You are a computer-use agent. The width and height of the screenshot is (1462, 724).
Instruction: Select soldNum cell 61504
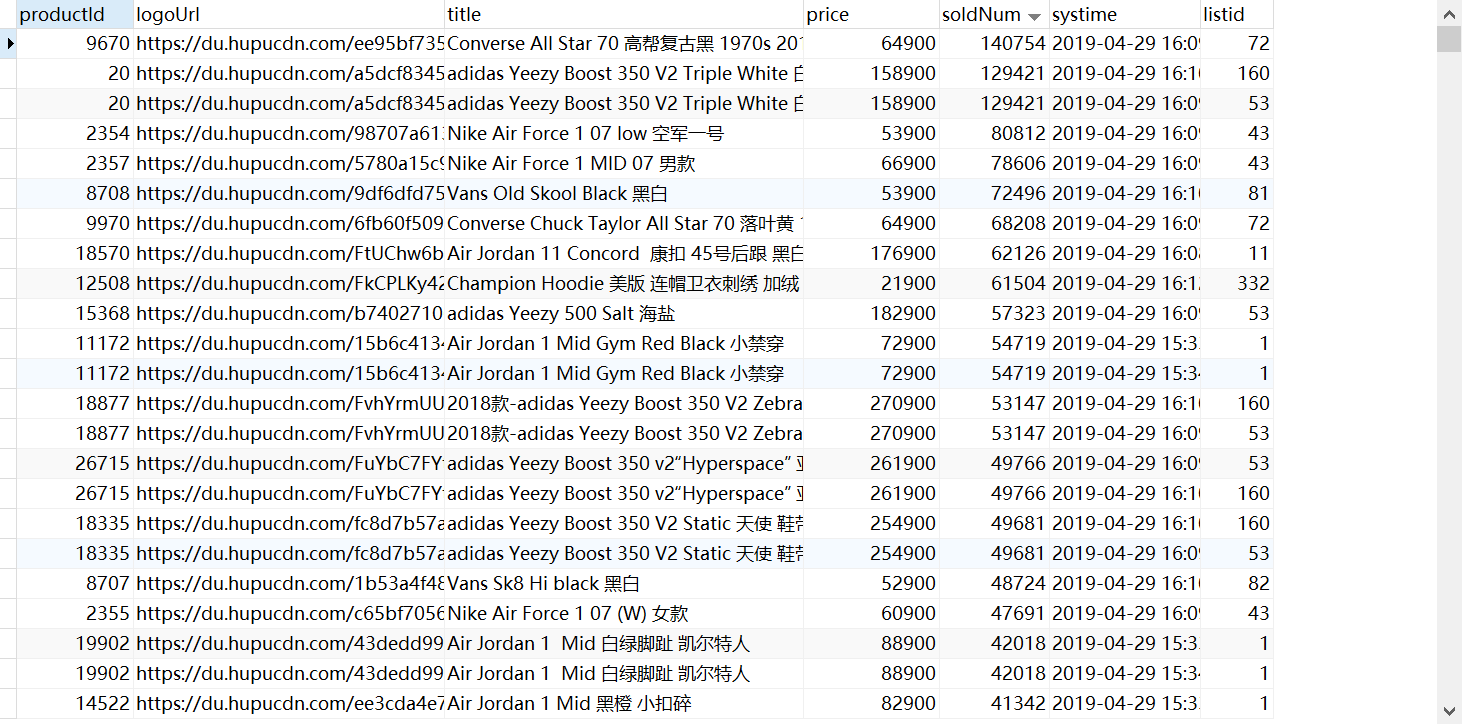[x=994, y=284]
